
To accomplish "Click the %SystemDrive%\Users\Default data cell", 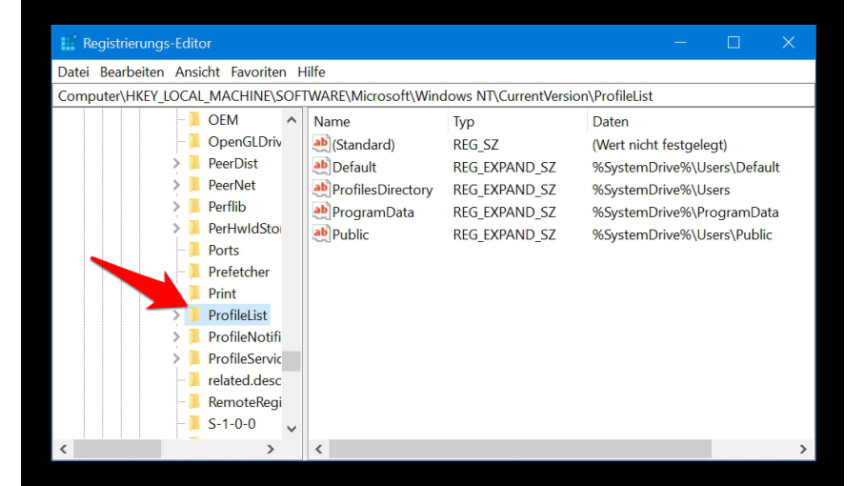I will [686, 167].
